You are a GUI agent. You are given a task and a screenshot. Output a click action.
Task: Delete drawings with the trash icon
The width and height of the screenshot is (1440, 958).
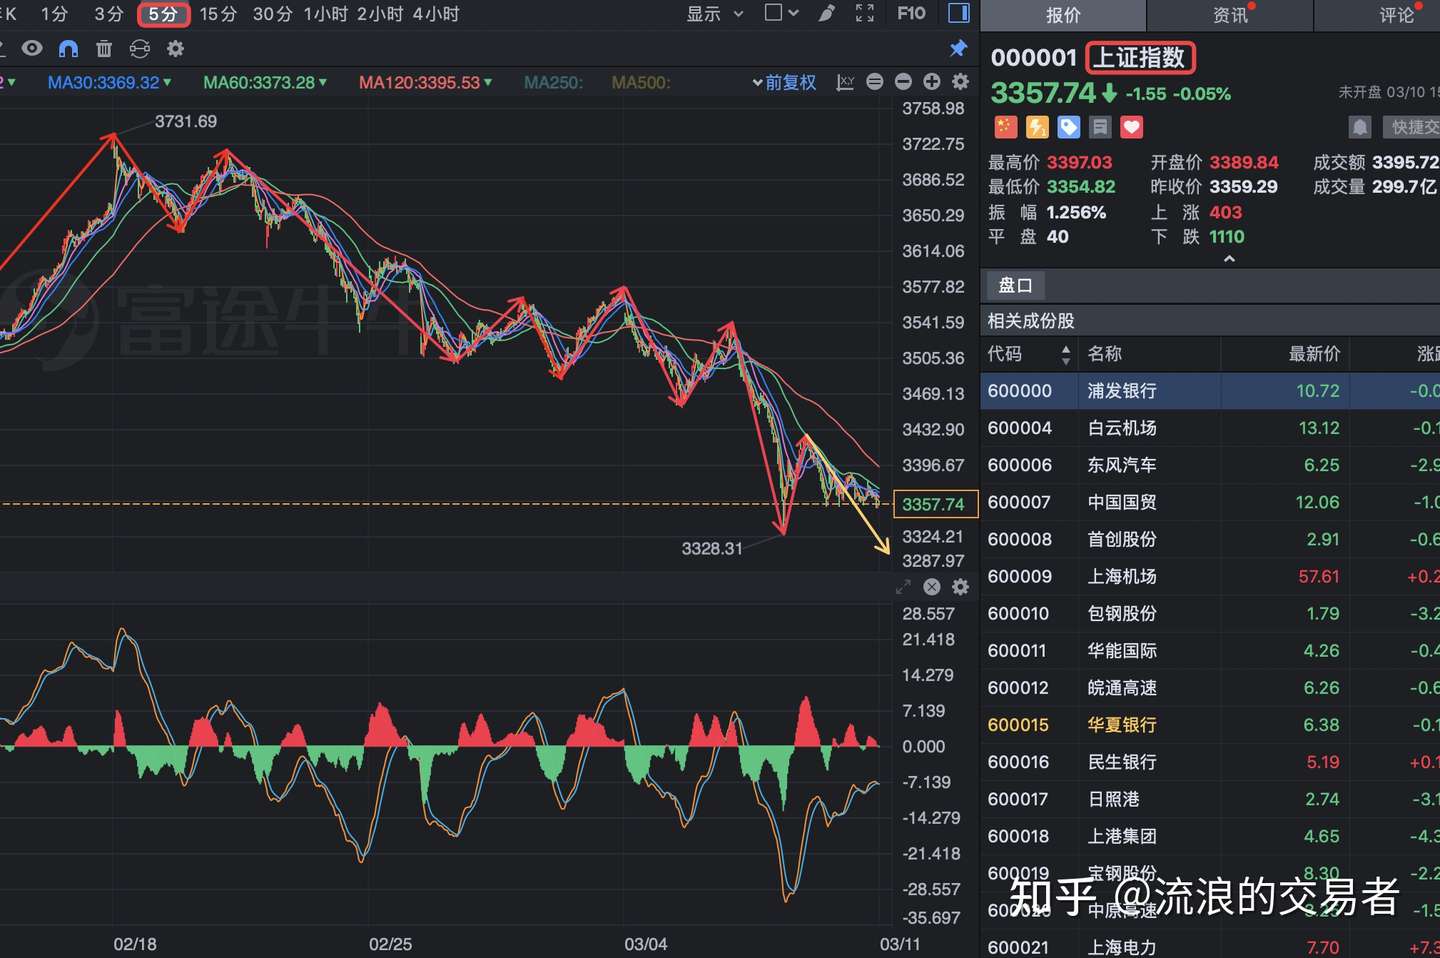pyautogui.click(x=104, y=48)
